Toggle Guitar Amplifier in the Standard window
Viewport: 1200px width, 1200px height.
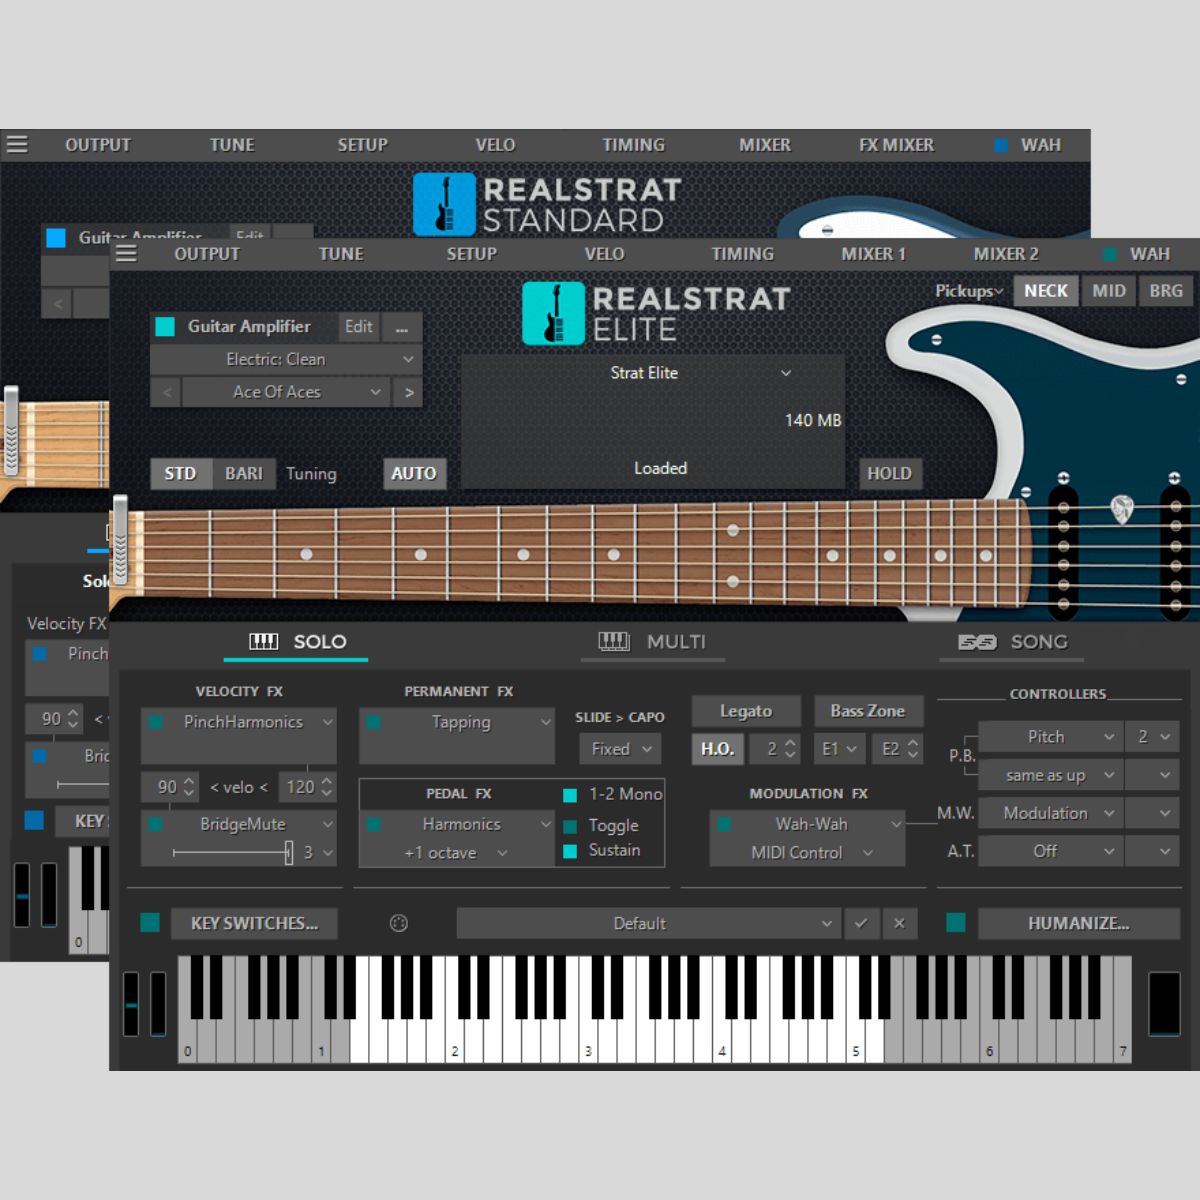[x=56, y=237]
